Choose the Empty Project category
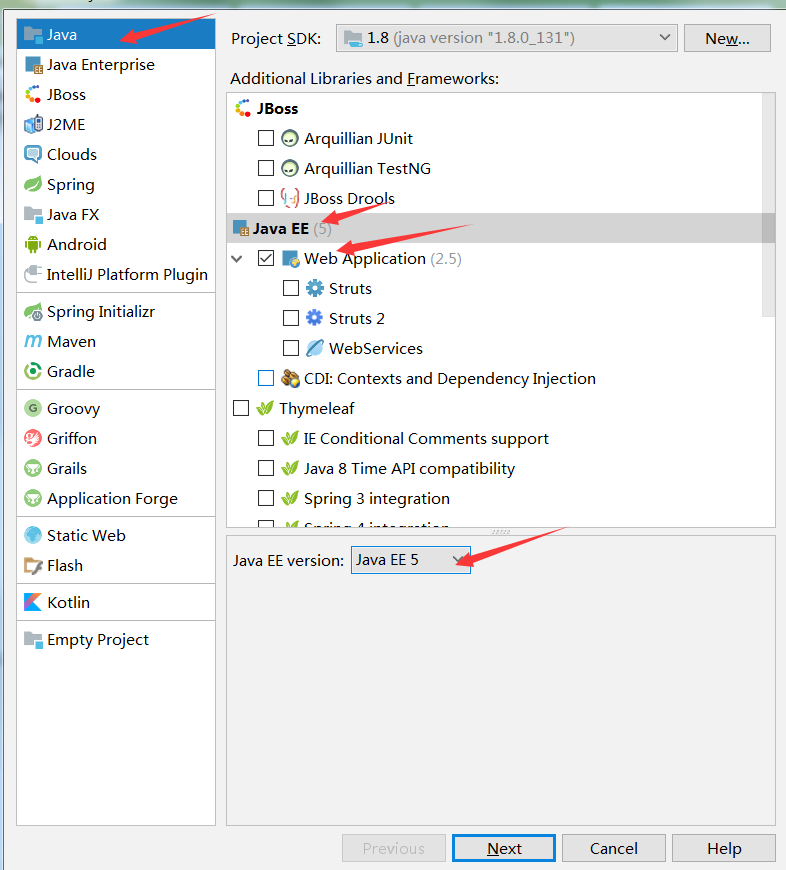The image size is (786, 870). pos(97,640)
